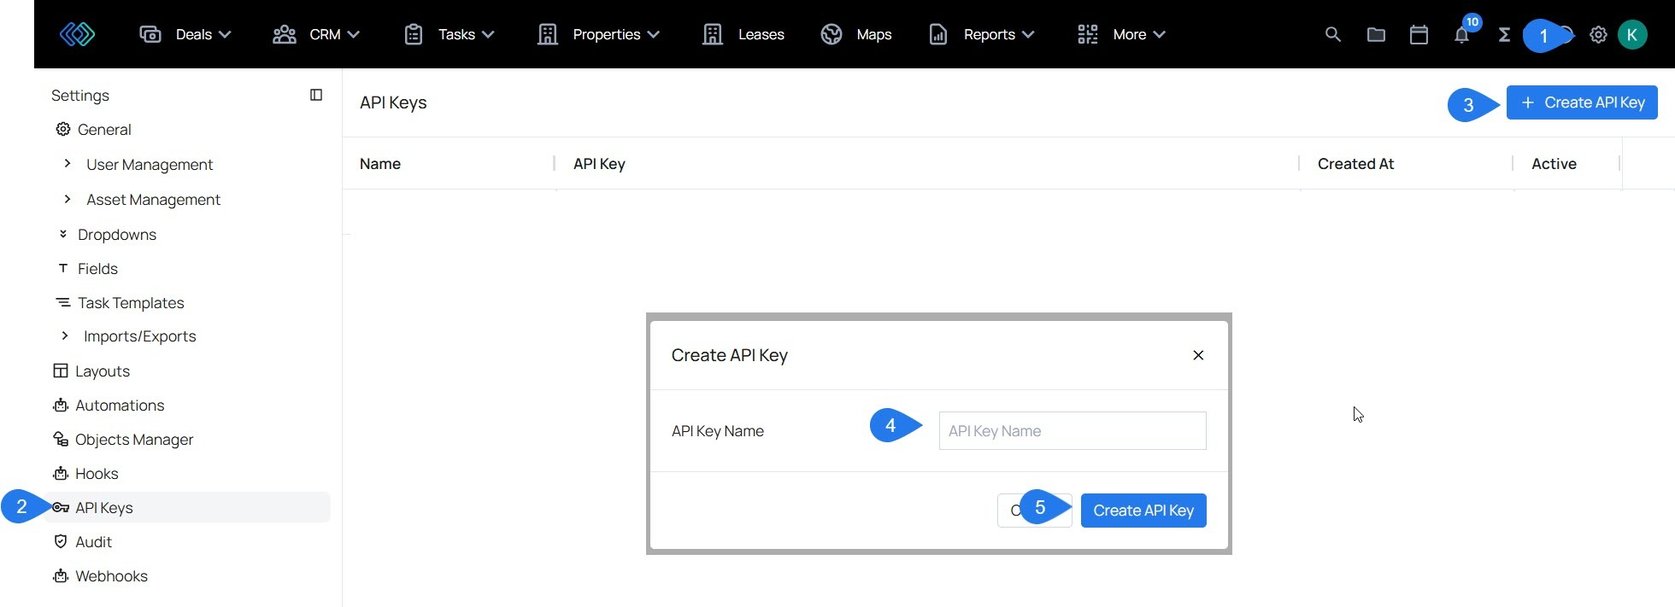This screenshot has height=607, width=1675.
Task: Open the notifications bell showing 10
Action: tap(1462, 34)
